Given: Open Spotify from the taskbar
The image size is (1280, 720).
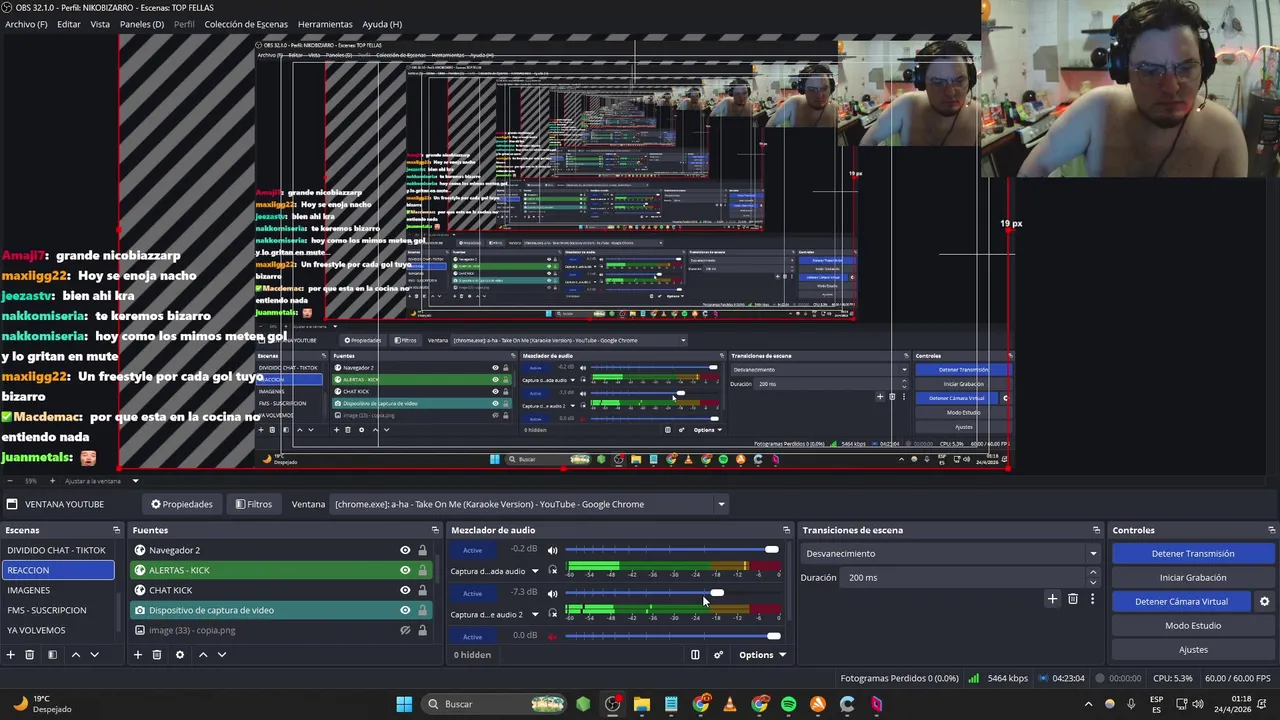Looking at the screenshot, I should click(789, 704).
